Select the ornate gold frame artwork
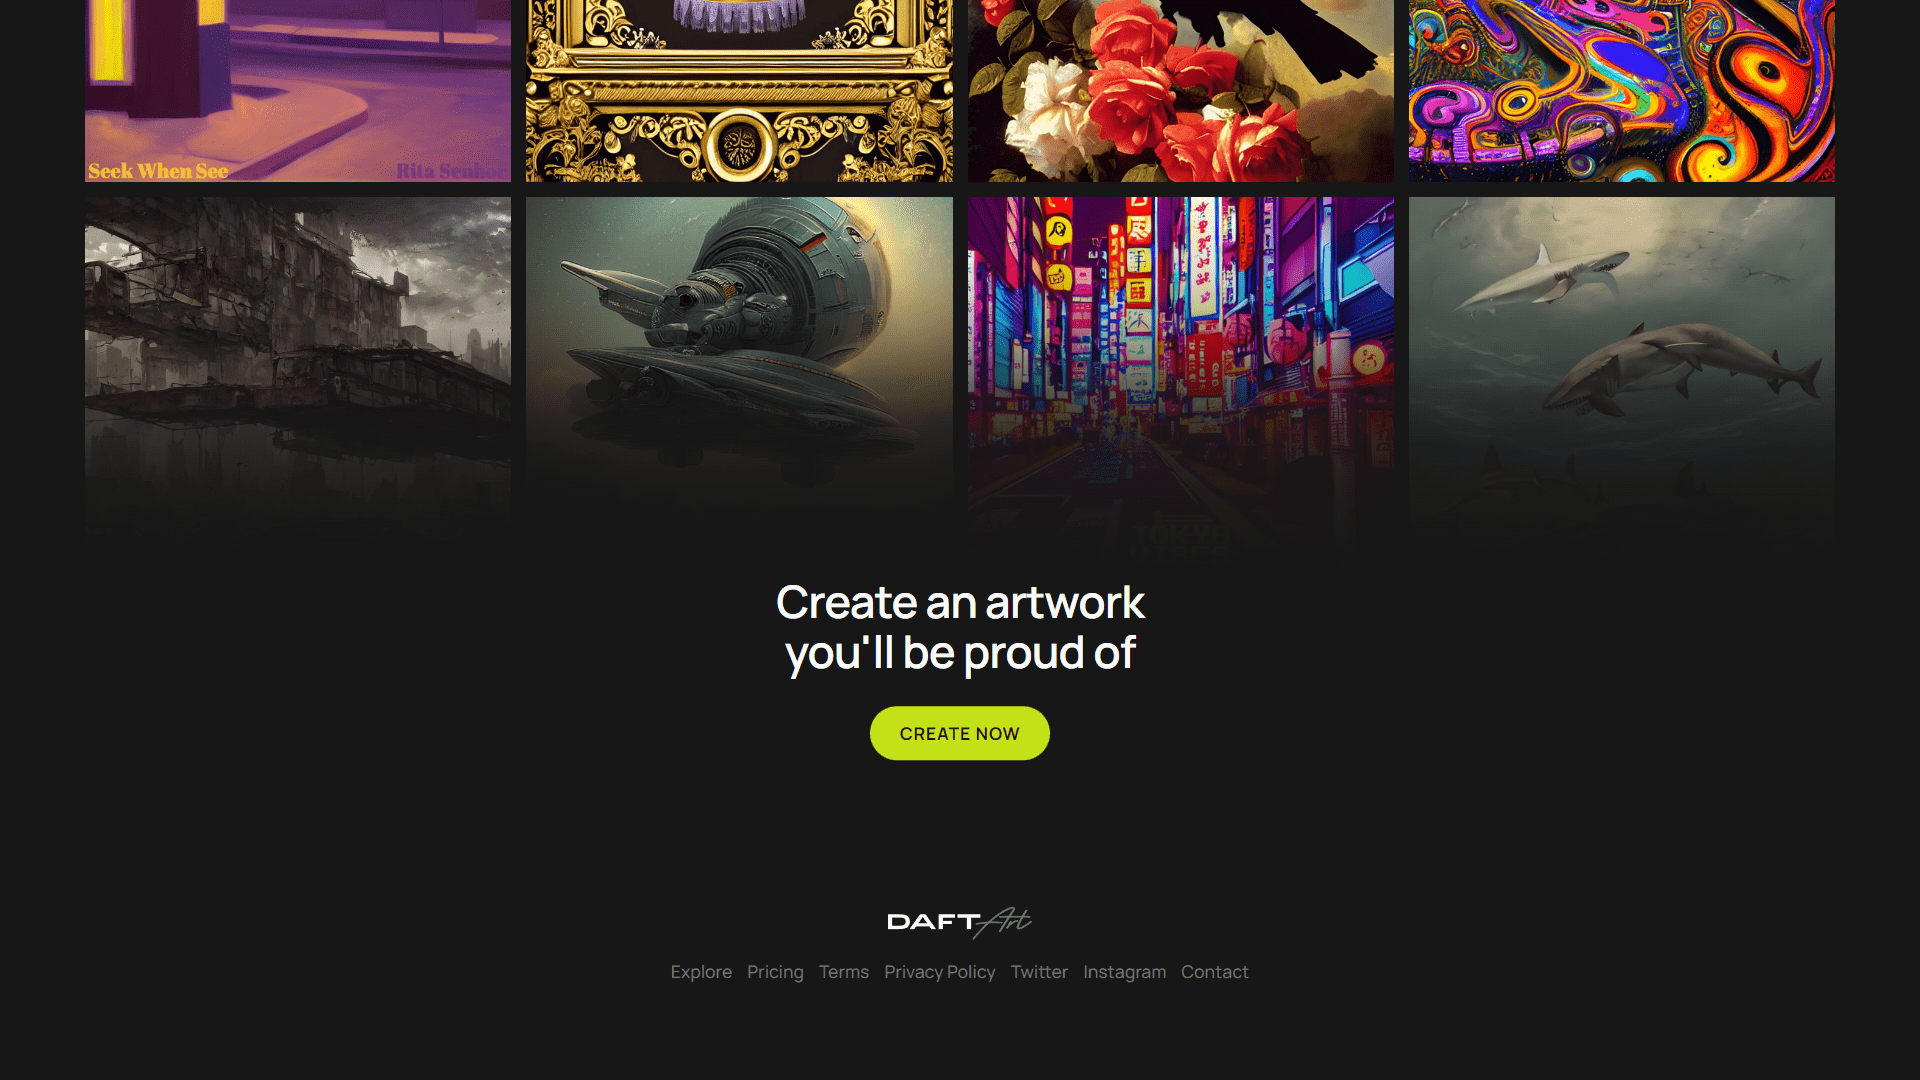 (x=739, y=91)
